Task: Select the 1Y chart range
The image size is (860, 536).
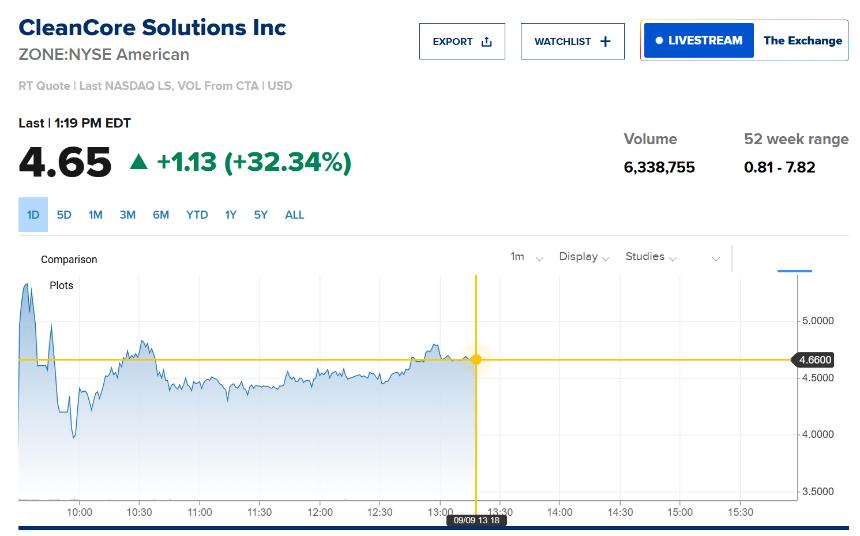Action: point(230,215)
